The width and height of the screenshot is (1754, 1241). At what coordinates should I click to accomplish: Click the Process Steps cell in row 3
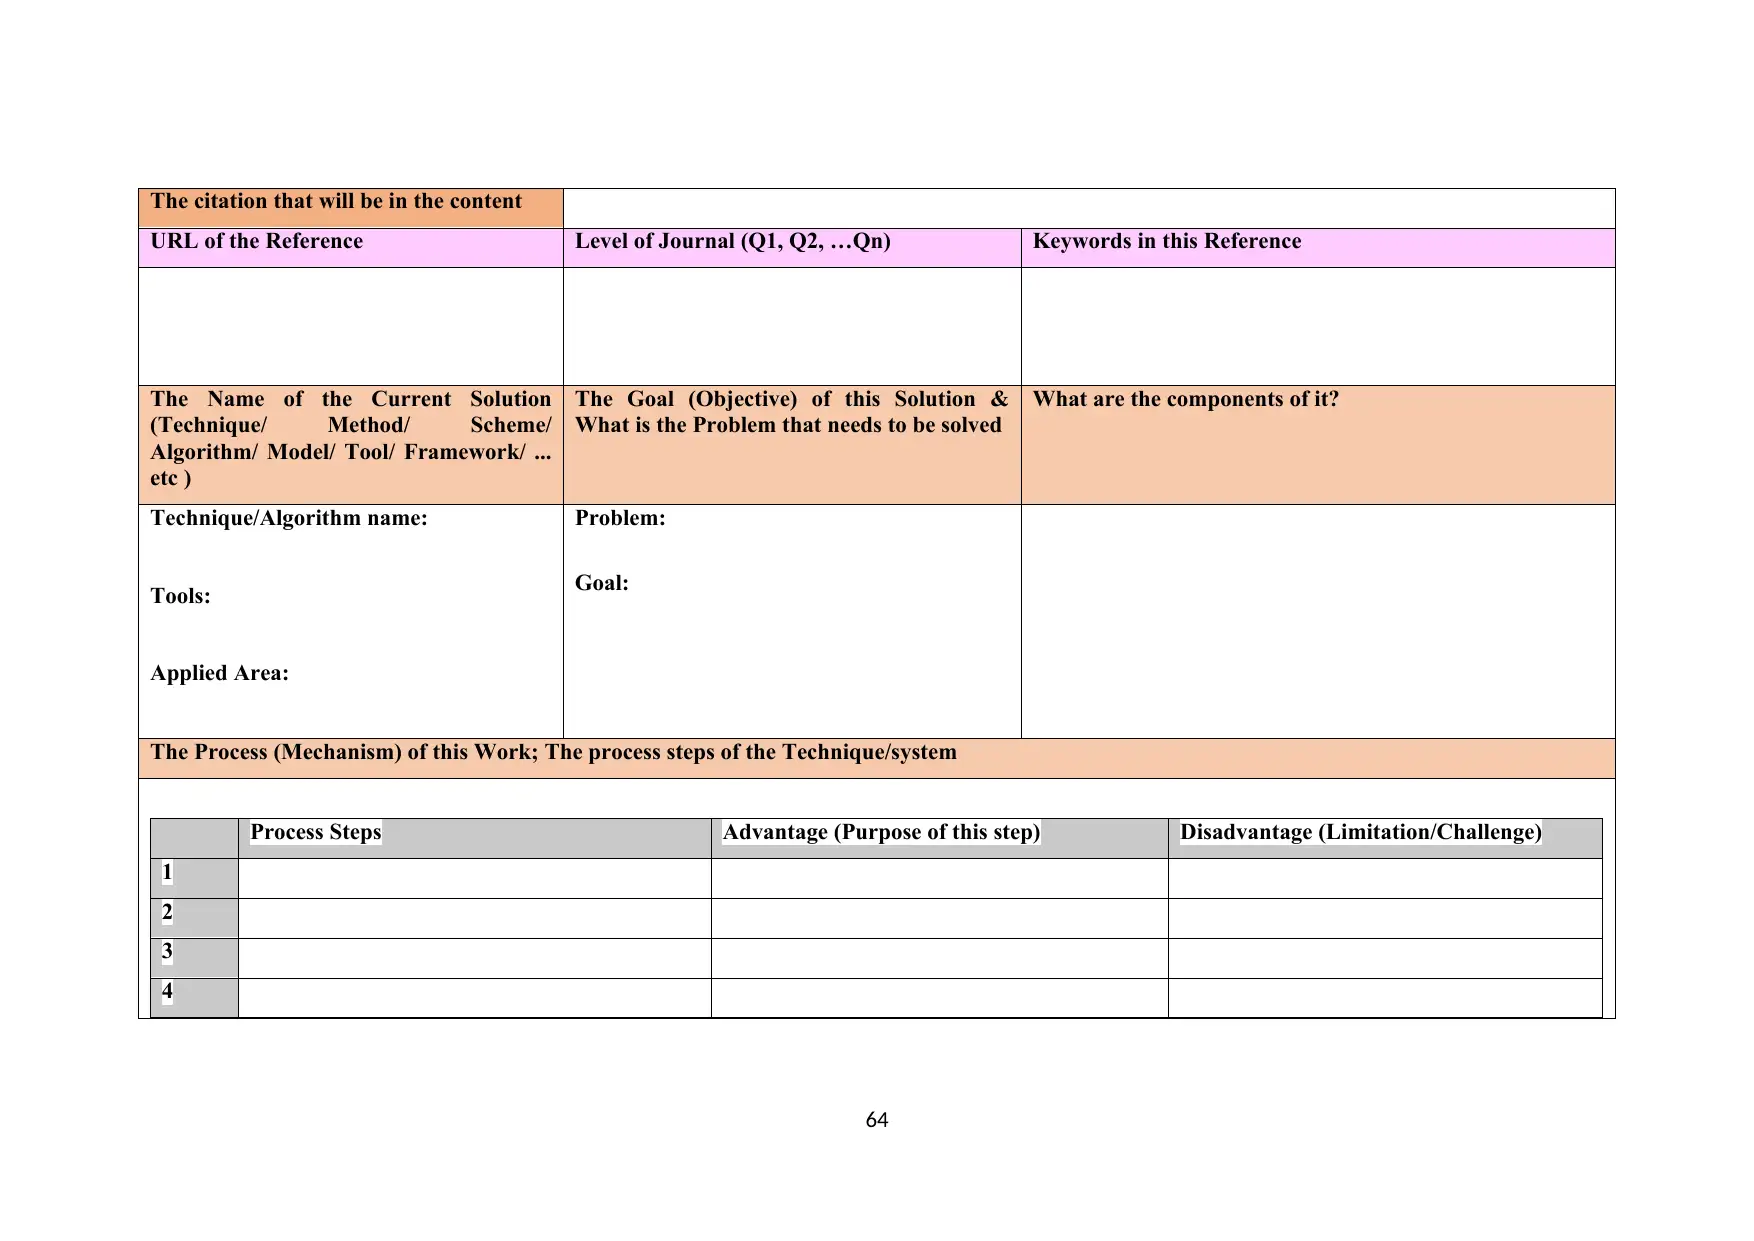(475, 958)
